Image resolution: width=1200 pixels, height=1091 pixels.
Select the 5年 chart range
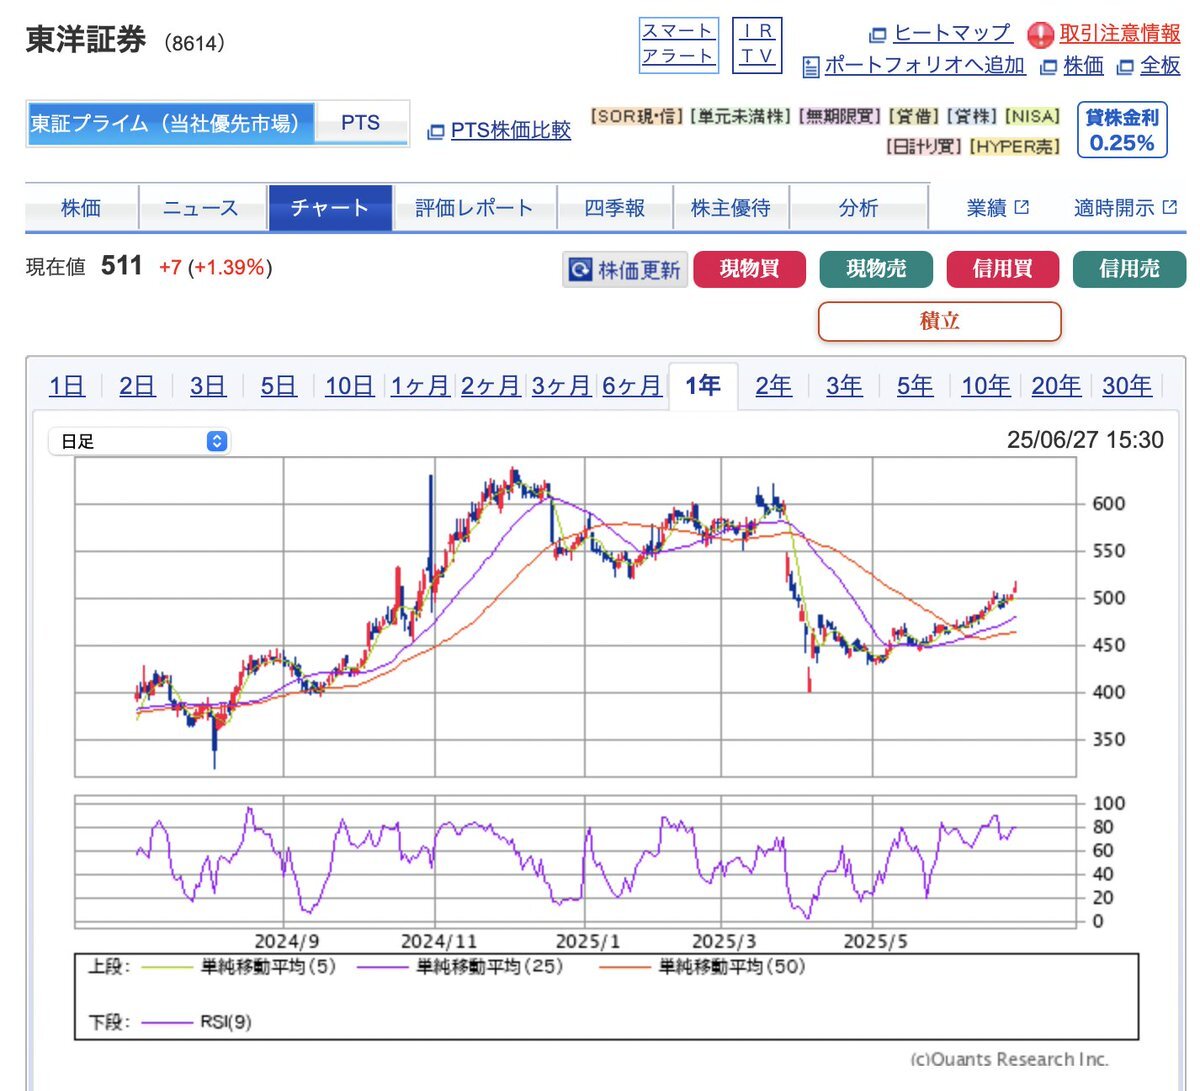(915, 386)
